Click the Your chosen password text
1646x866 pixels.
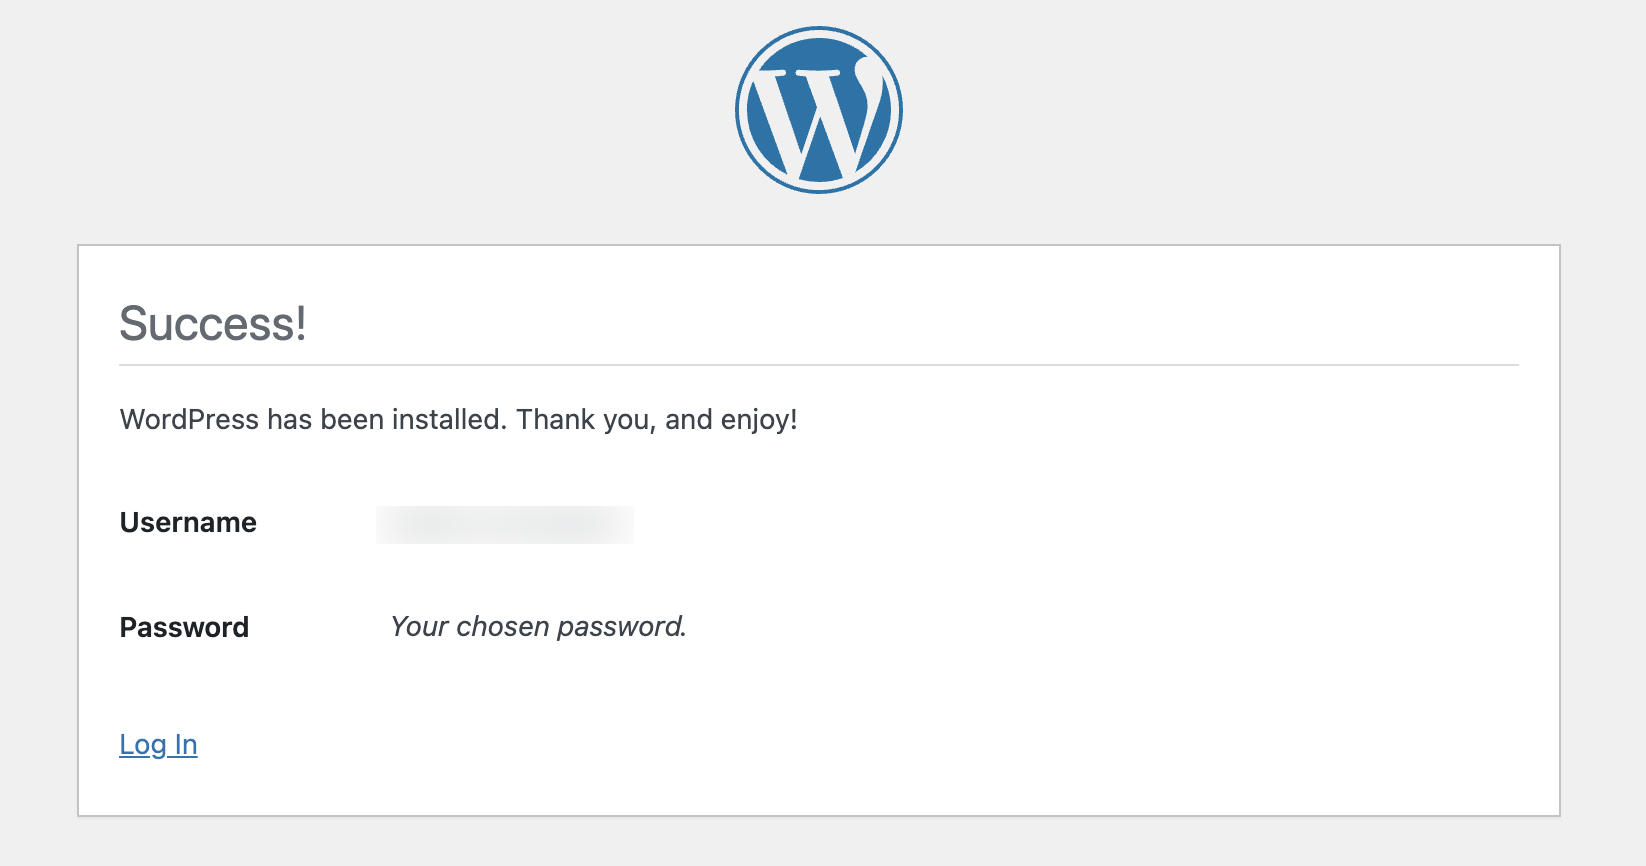point(538,626)
